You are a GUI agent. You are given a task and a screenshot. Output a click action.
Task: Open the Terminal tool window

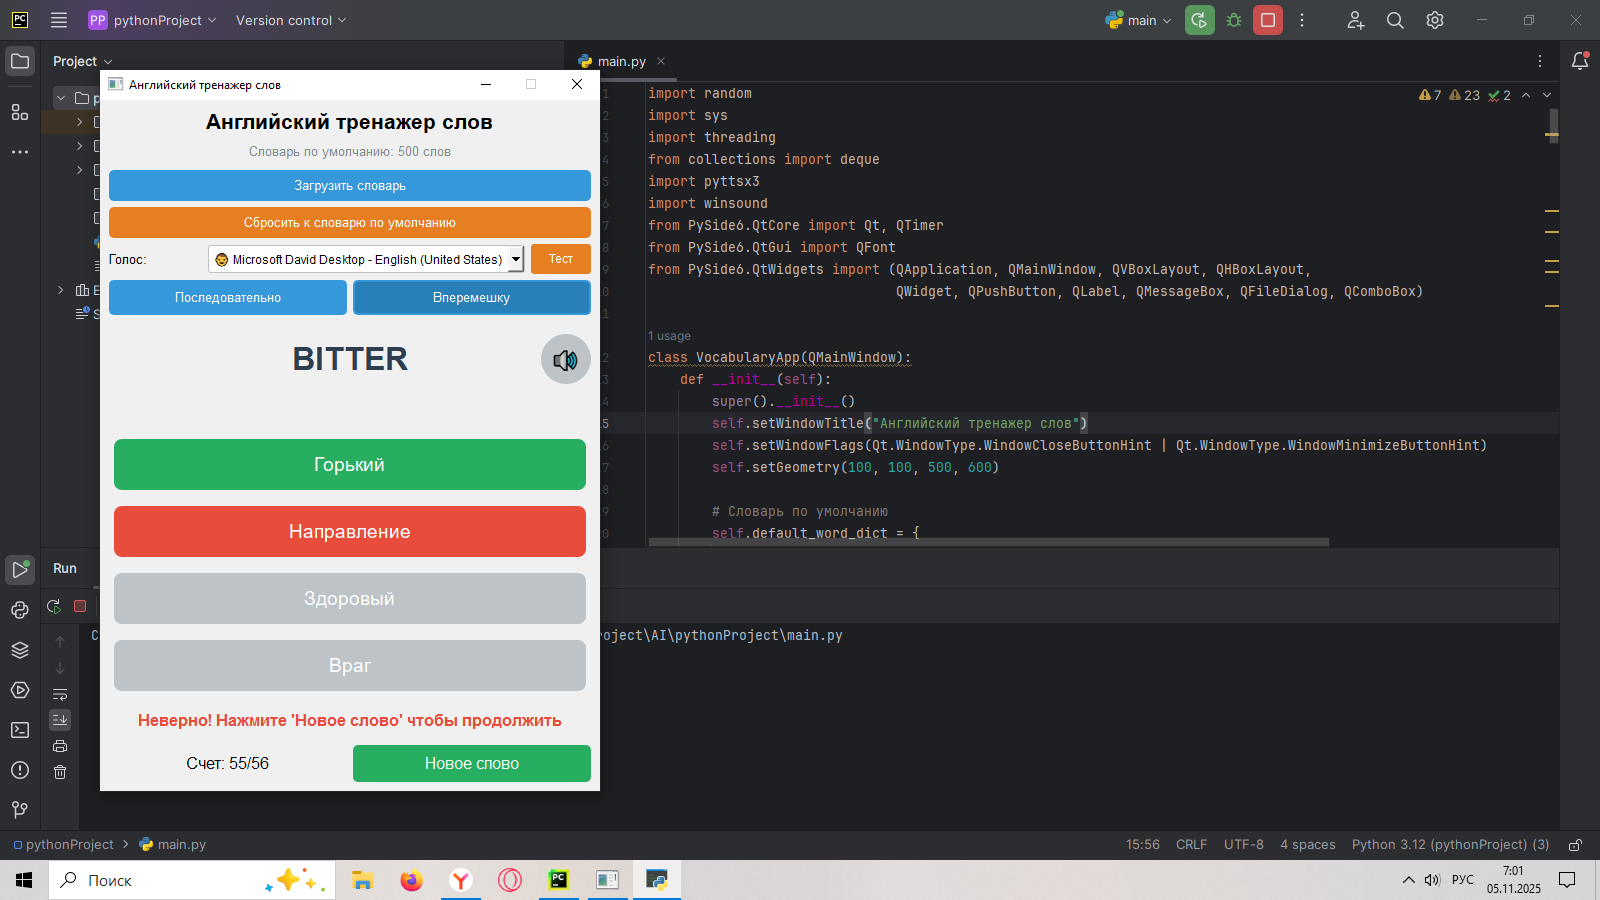[x=20, y=730]
